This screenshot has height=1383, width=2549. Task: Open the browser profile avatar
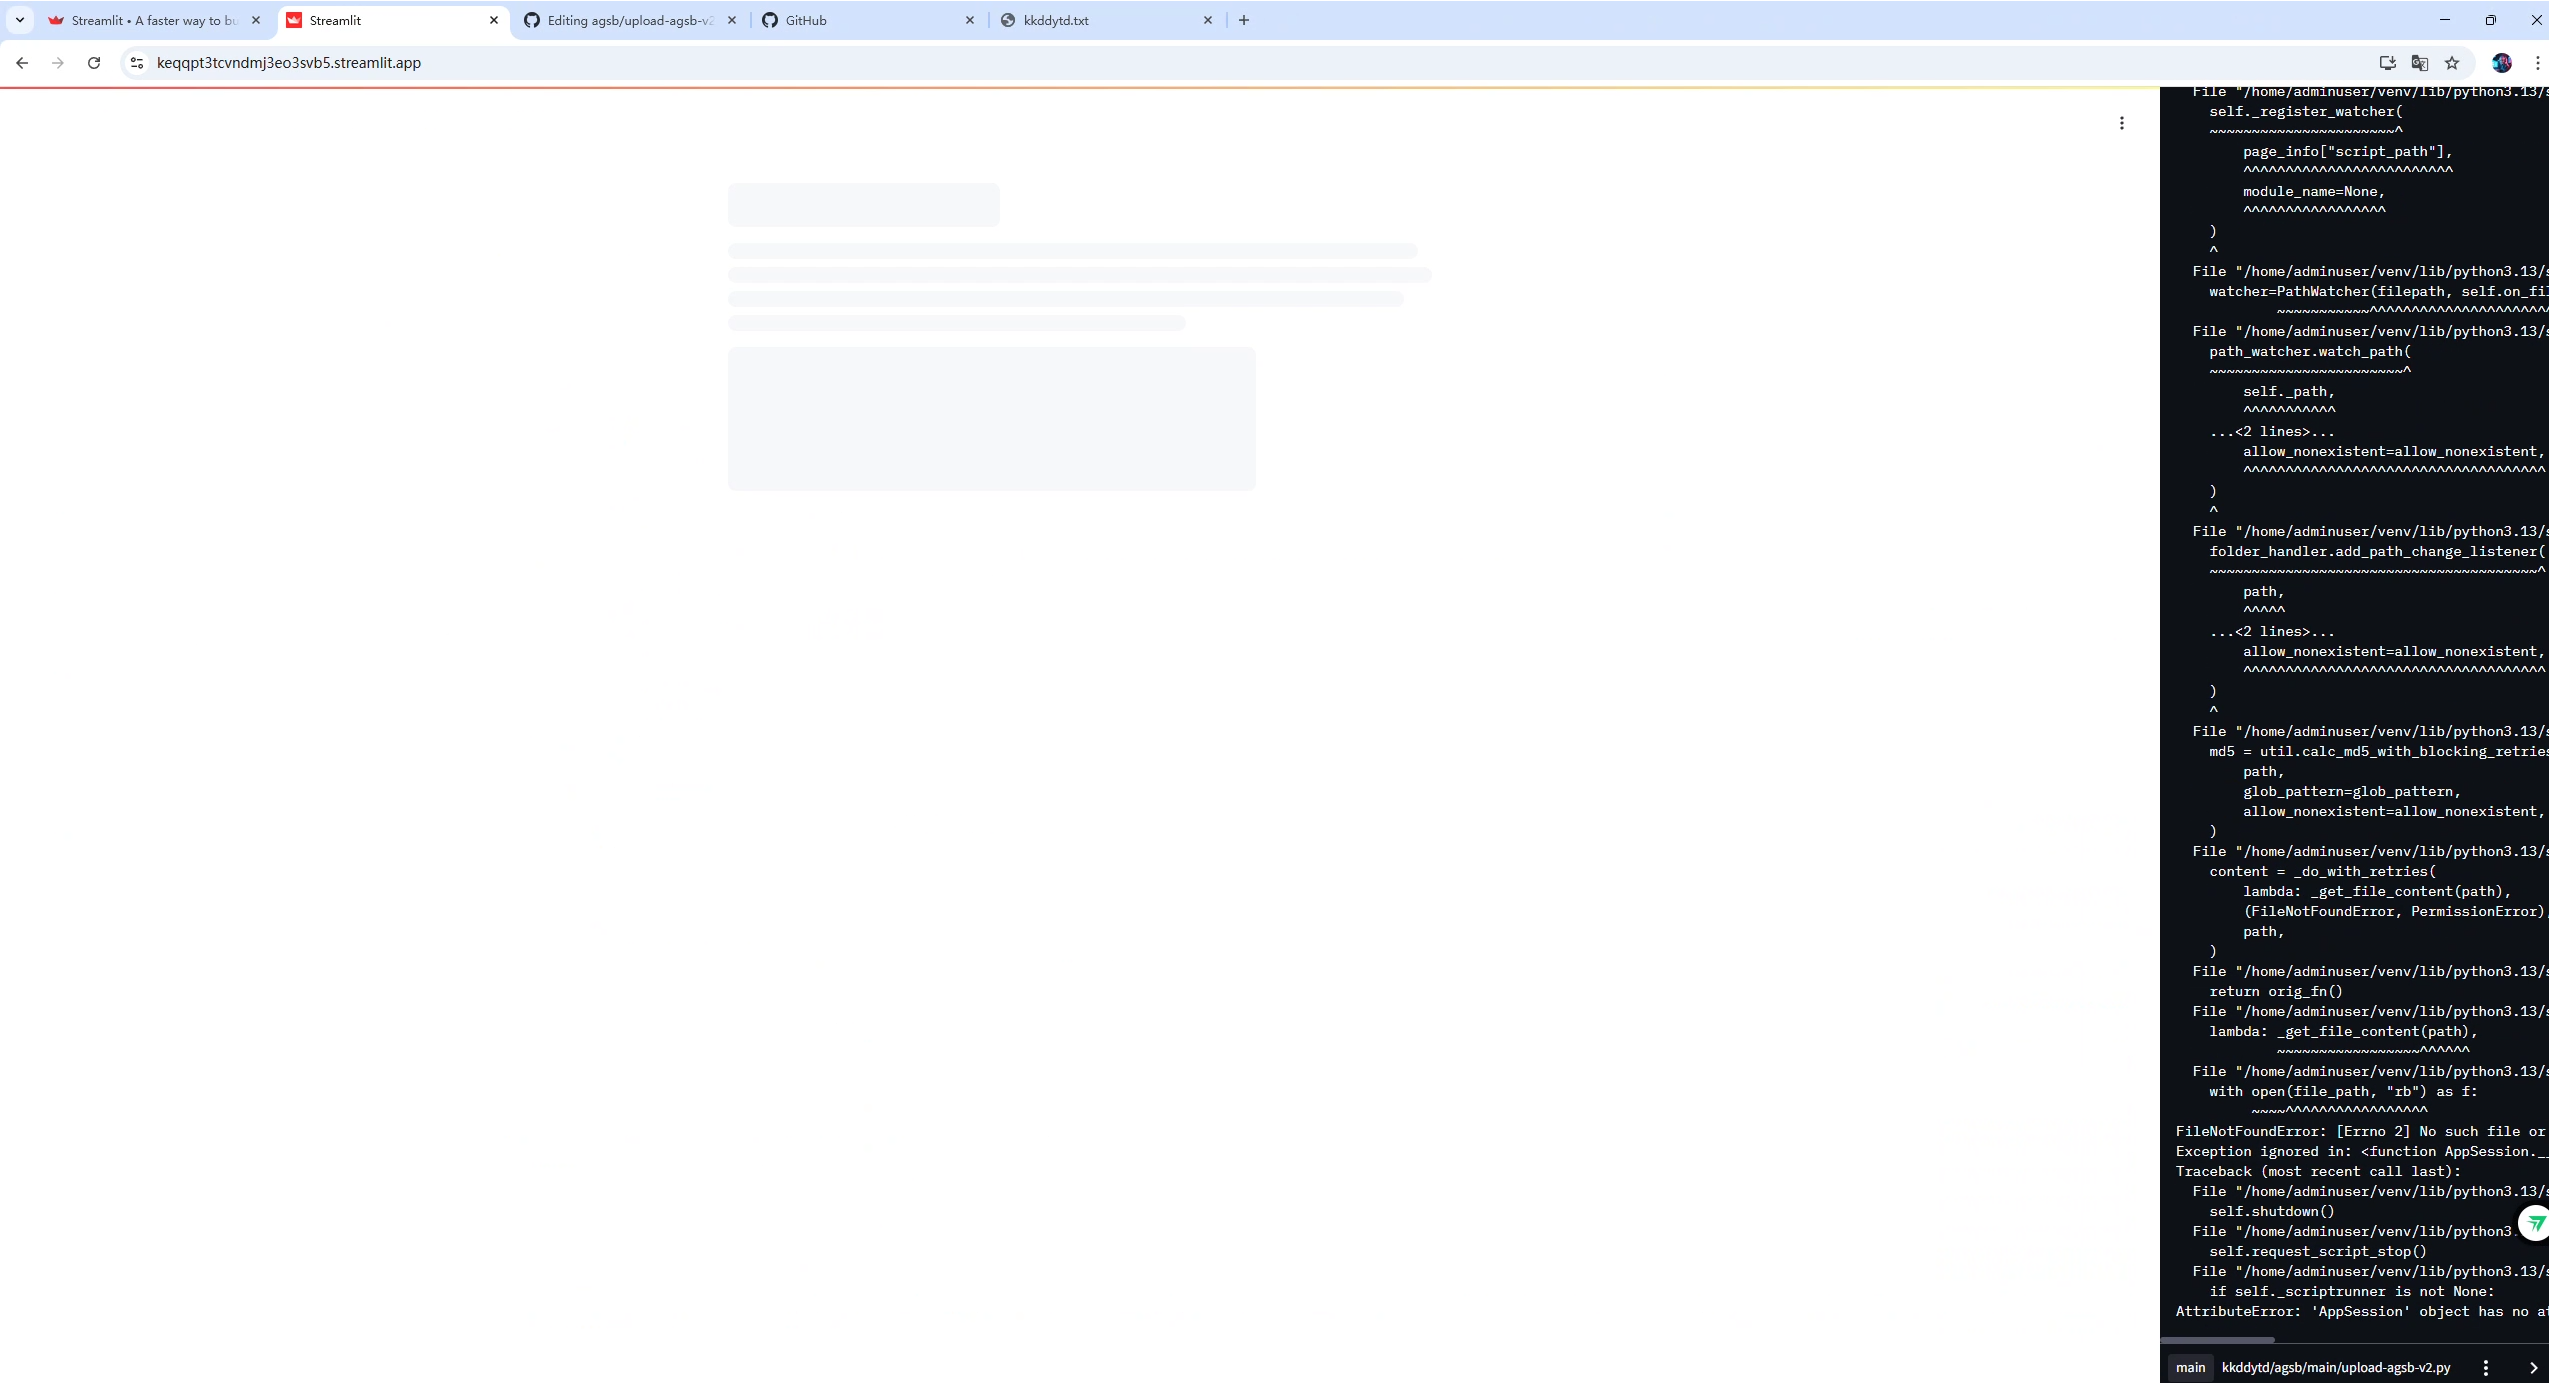point(2502,62)
